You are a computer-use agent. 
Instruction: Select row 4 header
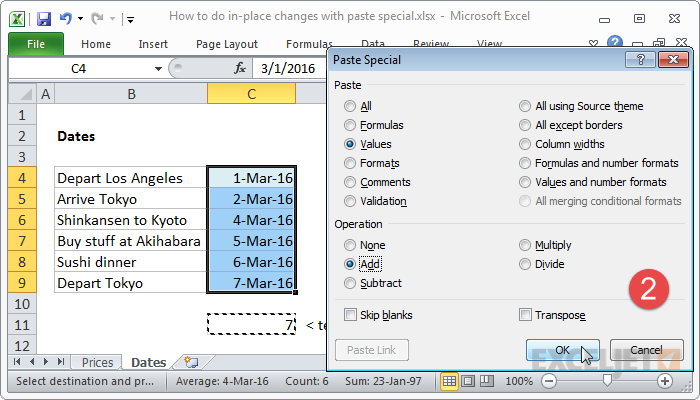coord(22,178)
